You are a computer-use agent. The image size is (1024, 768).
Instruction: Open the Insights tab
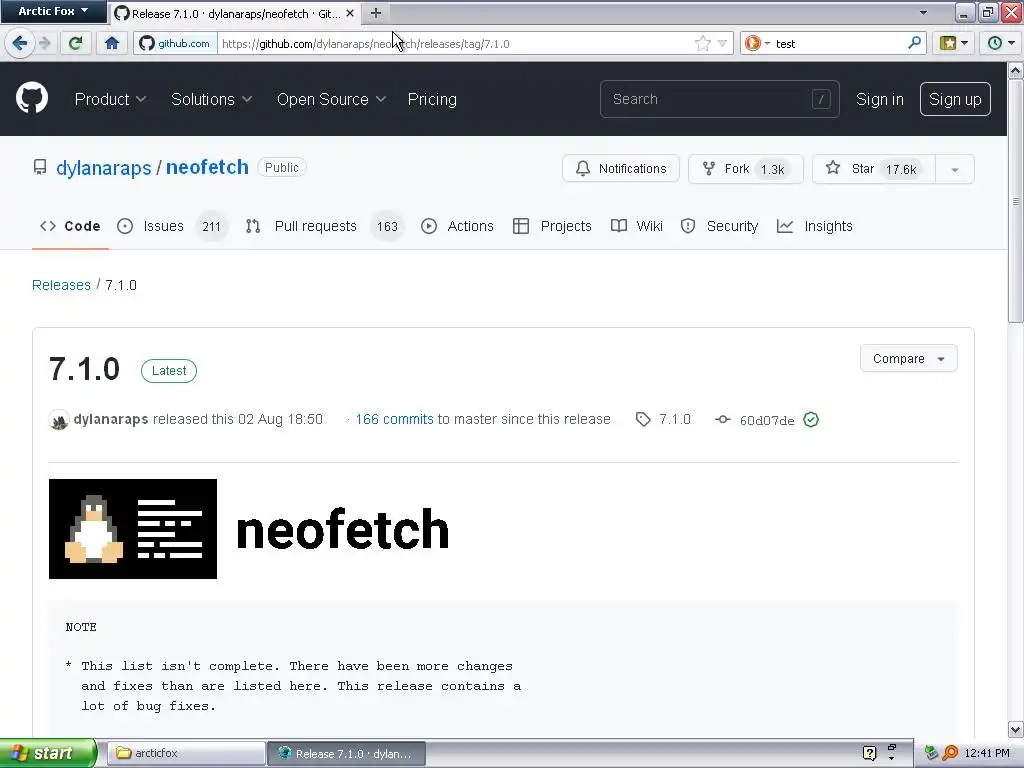tap(815, 226)
